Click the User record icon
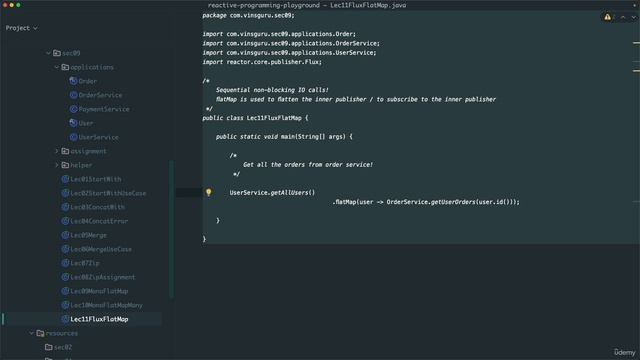The image size is (640, 360). click(73, 123)
